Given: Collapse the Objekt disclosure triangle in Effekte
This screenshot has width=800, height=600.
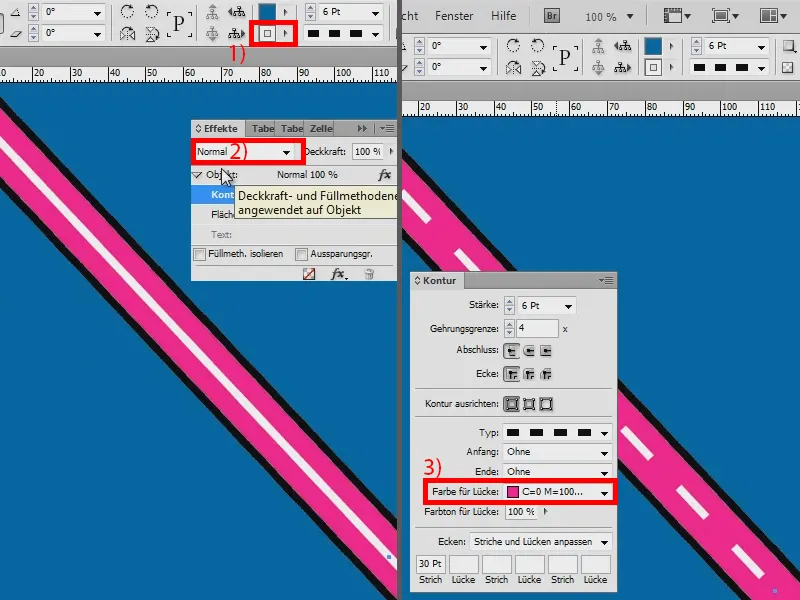Looking at the screenshot, I should click(197, 175).
